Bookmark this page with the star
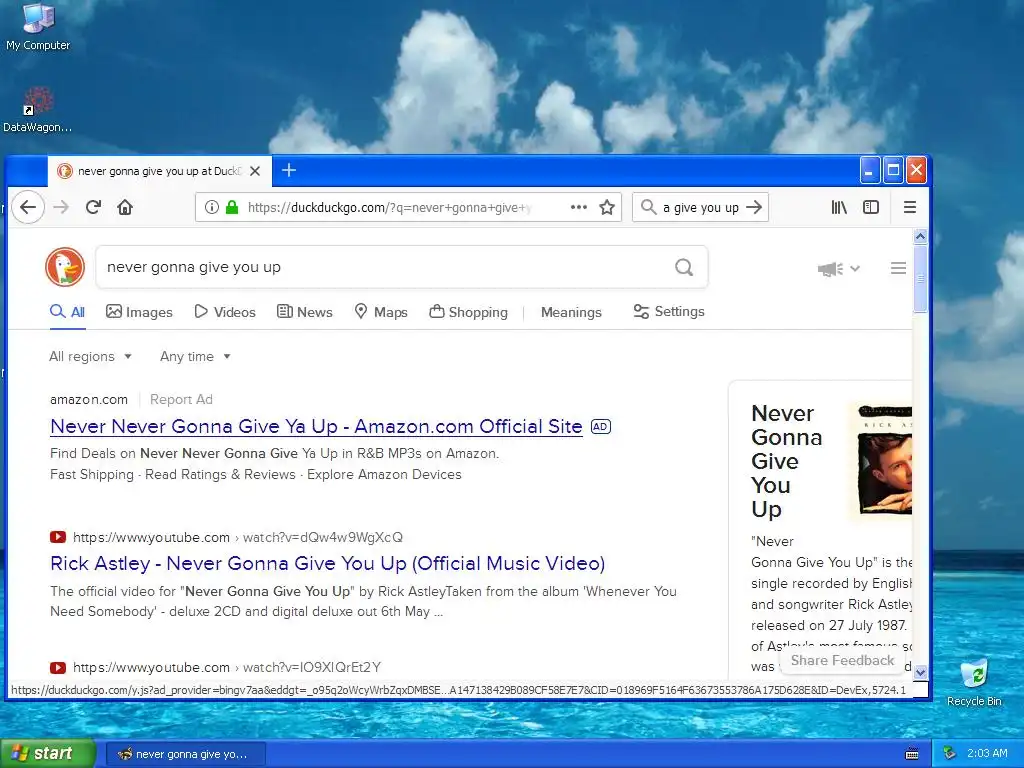 [607, 208]
